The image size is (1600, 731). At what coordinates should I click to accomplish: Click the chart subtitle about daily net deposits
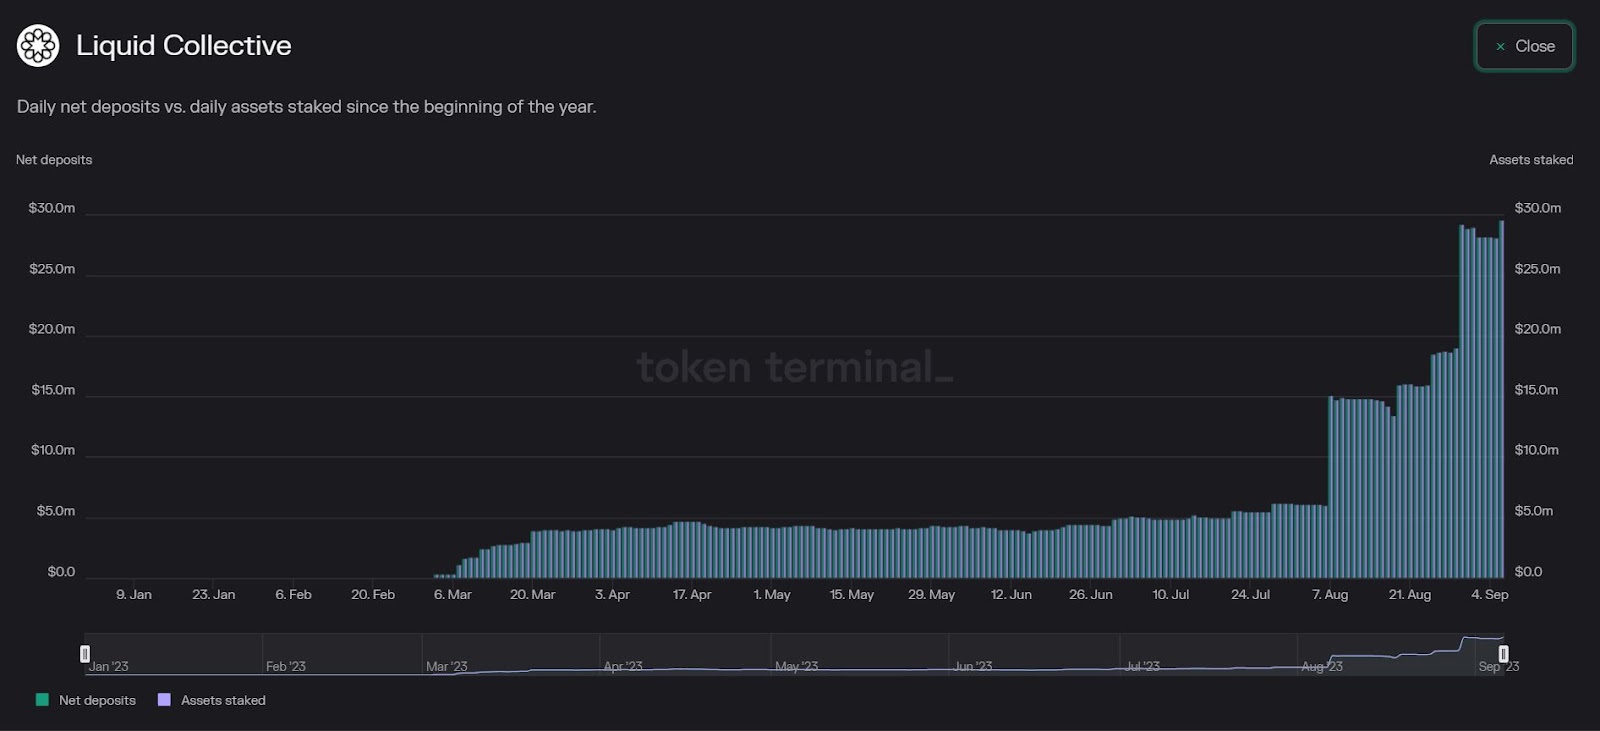[x=306, y=107]
